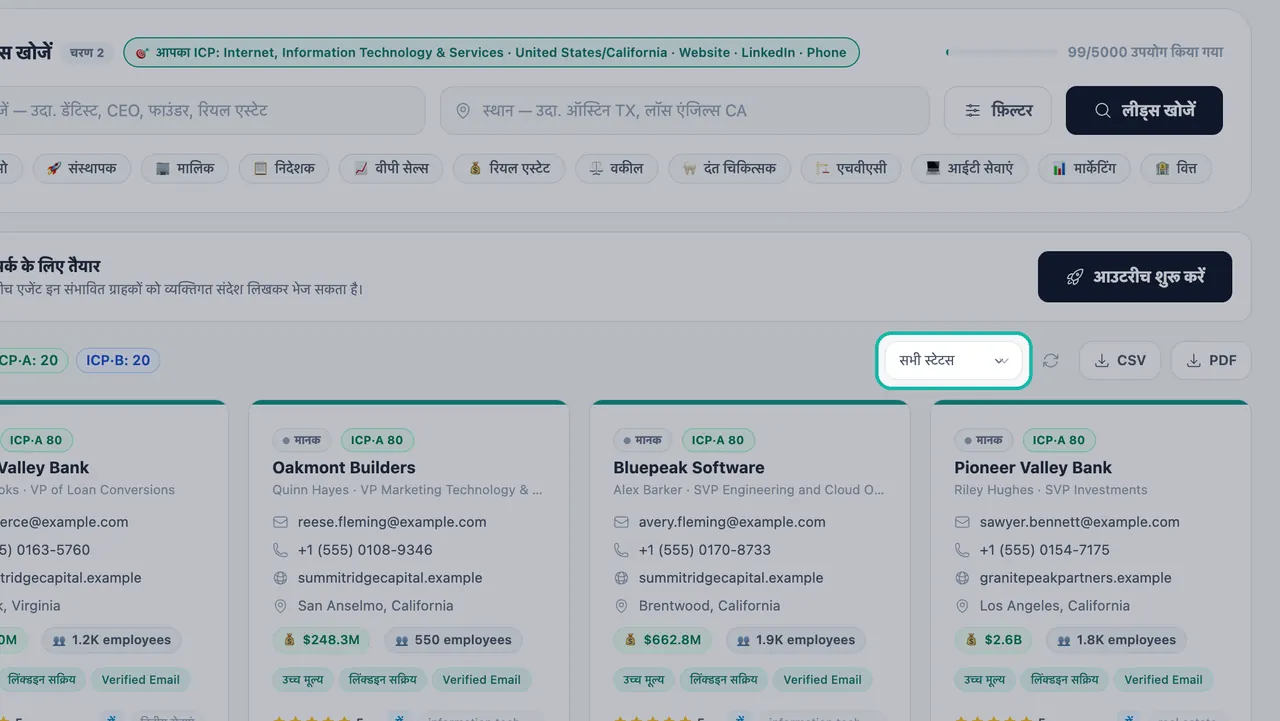Select the रियल एस्टेट quick filter chip
1280x721 pixels.
coord(509,168)
